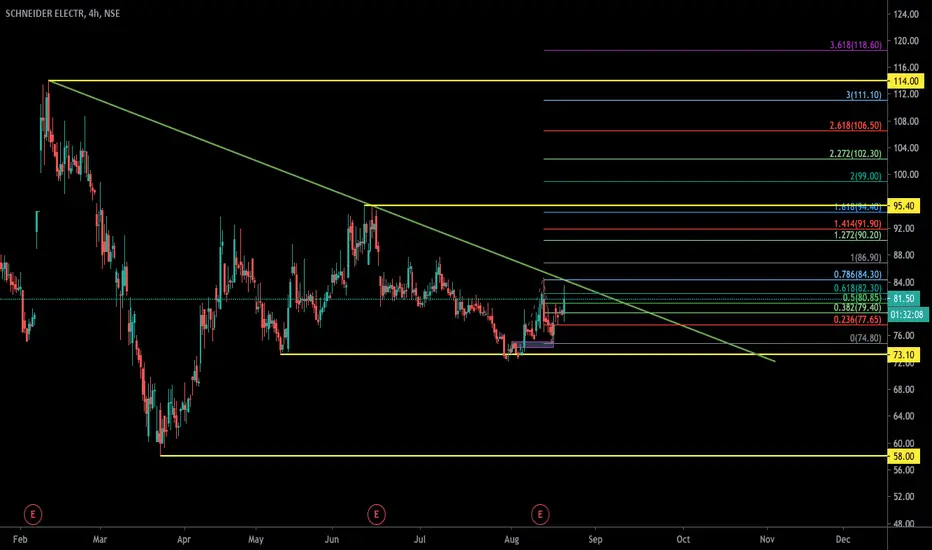This screenshot has height=550, width=932.
Task: Click the 120.00 price axis label
Action: tap(905, 40)
